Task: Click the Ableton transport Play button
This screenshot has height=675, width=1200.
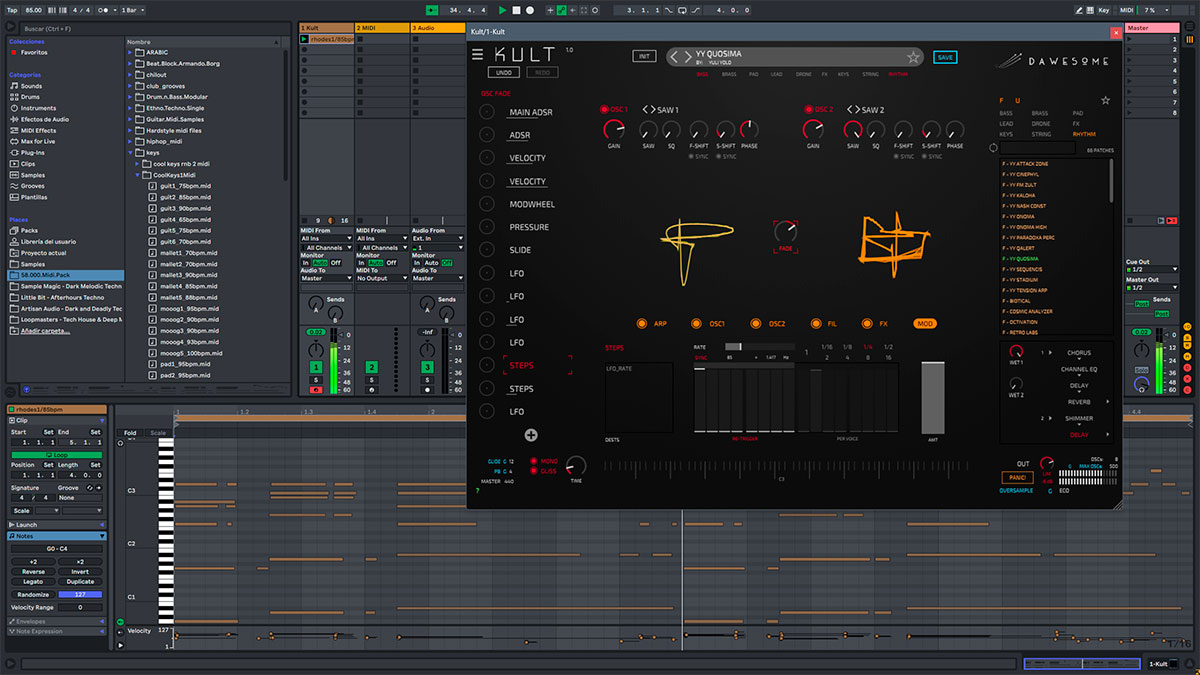Action: 504,9
